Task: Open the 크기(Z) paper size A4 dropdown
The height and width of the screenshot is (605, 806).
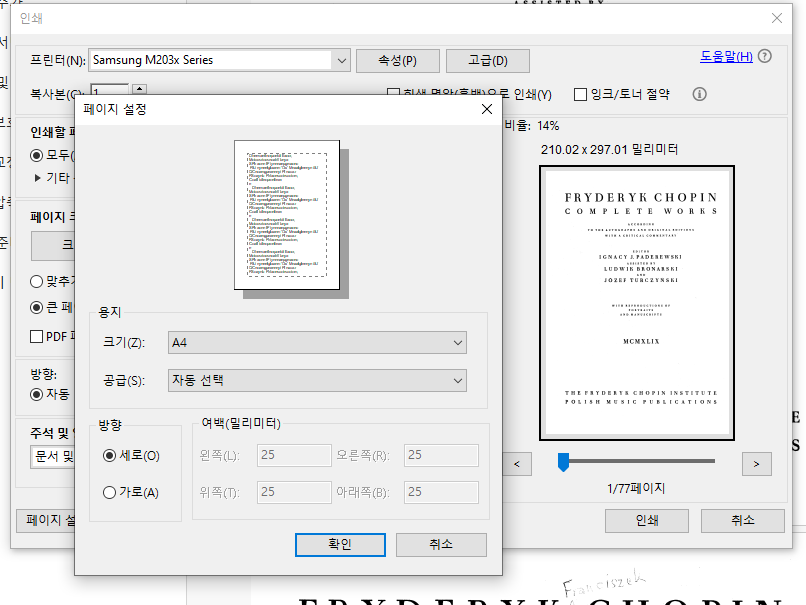Action: click(x=317, y=343)
